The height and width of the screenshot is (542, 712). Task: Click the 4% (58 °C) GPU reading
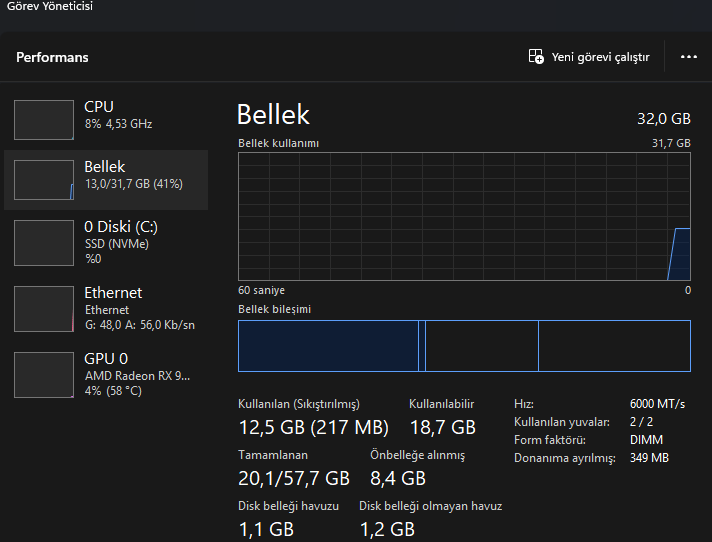pyautogui.click(x=113, y=391)
